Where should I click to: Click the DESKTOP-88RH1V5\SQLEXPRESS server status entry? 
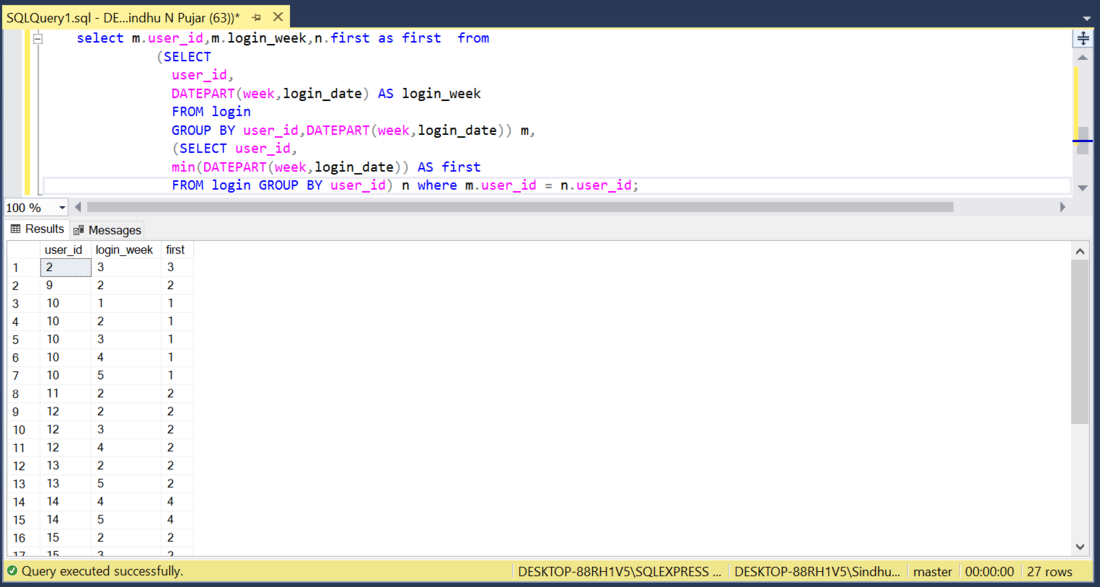(x=619, y=572)
